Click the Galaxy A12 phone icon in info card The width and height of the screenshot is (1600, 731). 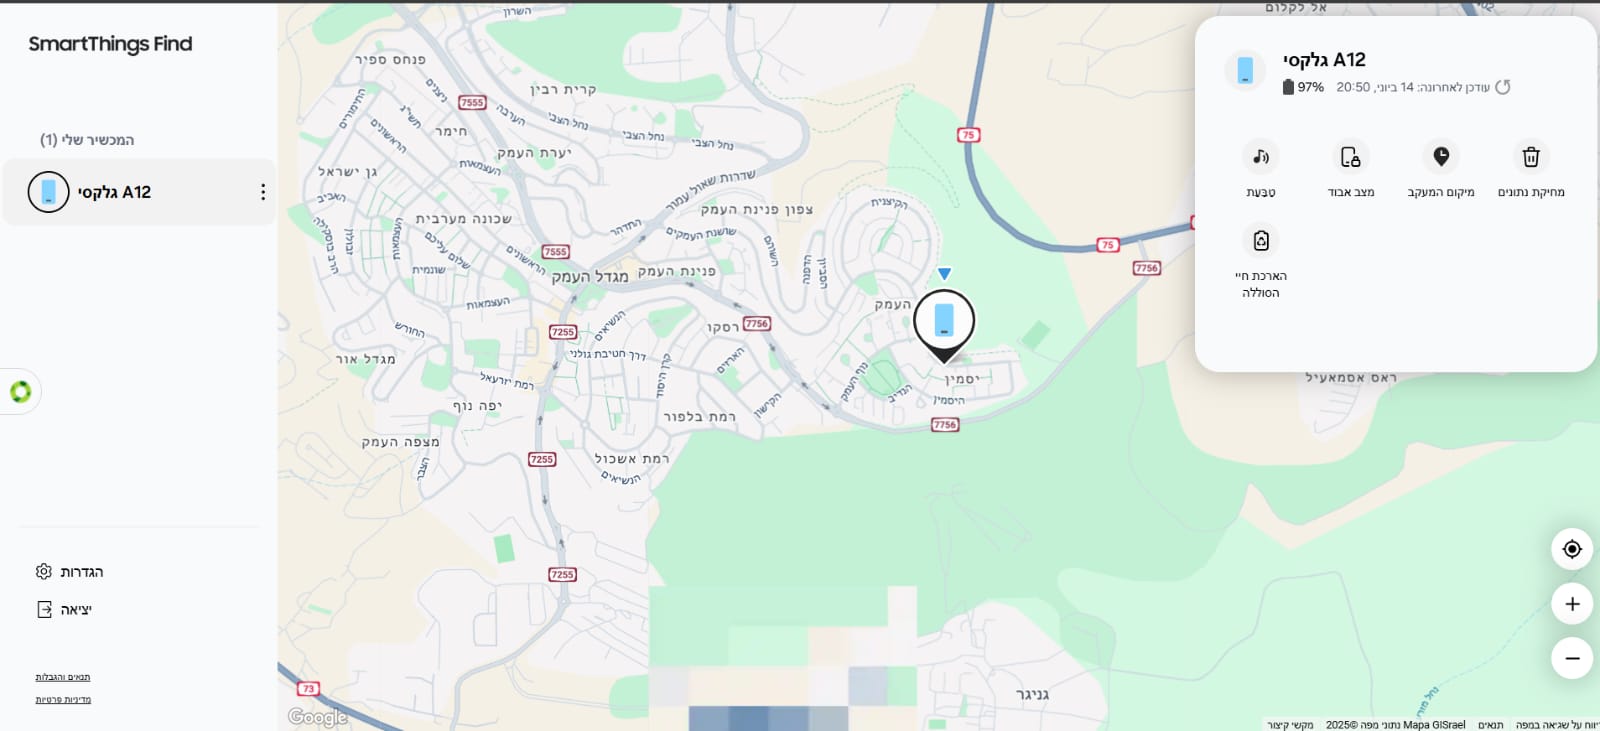pyautogui.click(x=1245, y=70)
